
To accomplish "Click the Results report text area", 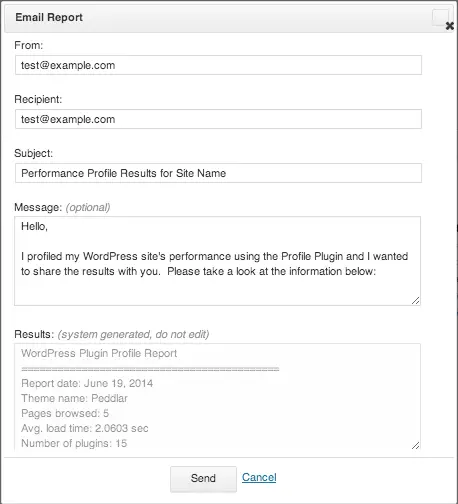I will pyautogui.click(x=217, y=397).
